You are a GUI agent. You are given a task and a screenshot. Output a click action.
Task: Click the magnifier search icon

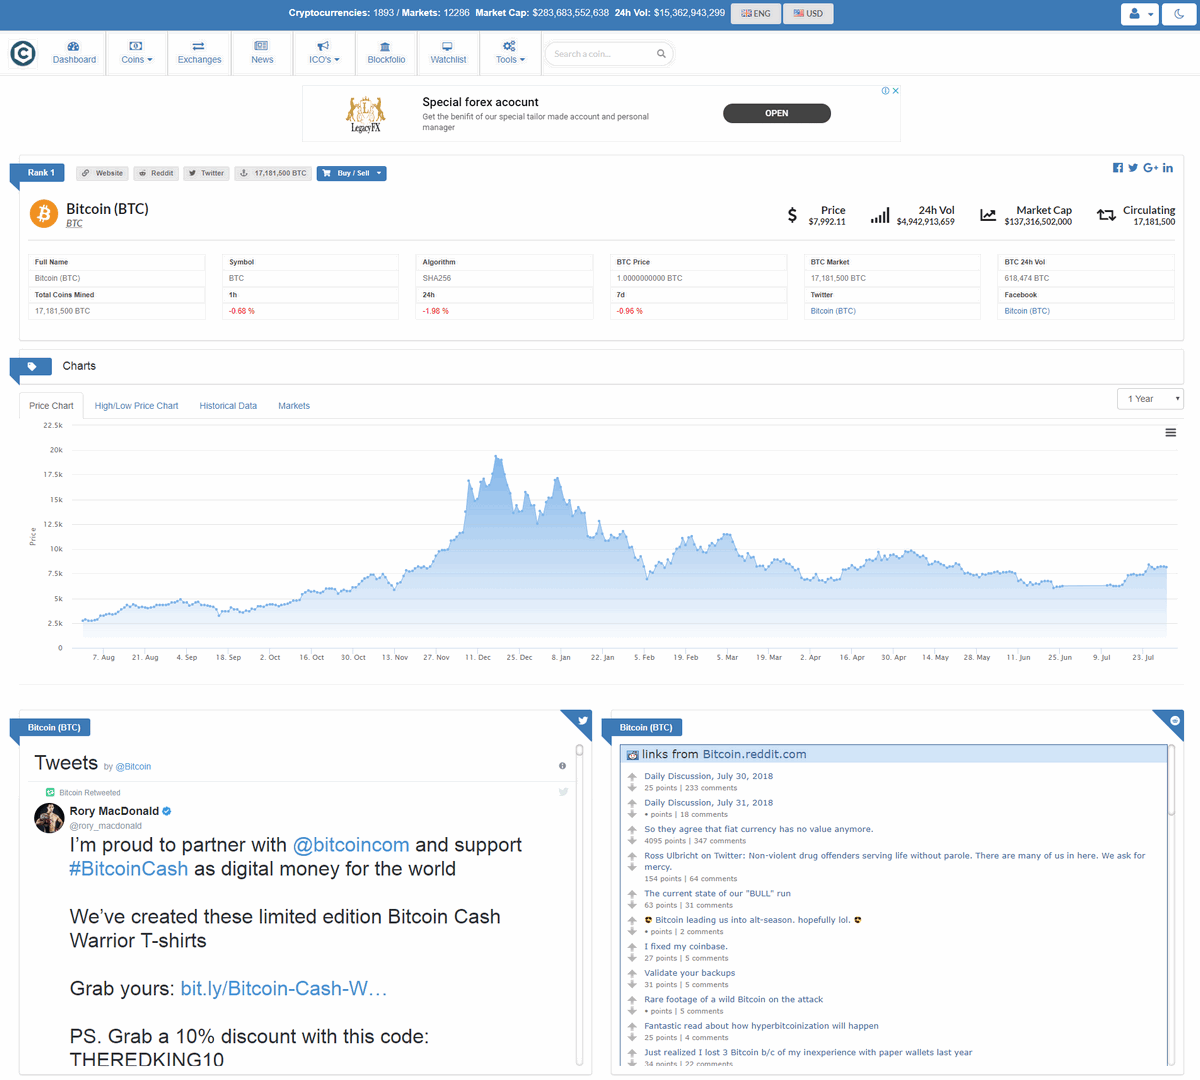click(661, 54)
